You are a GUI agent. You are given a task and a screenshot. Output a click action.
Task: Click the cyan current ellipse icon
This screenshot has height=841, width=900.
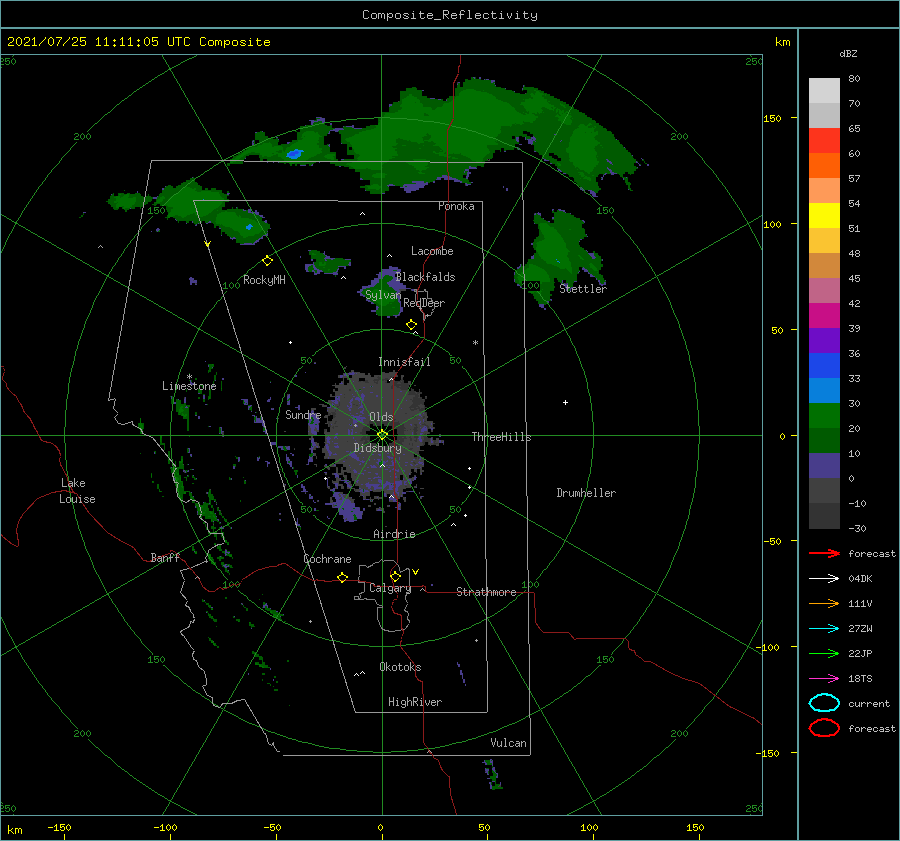(x=824, y=703)
